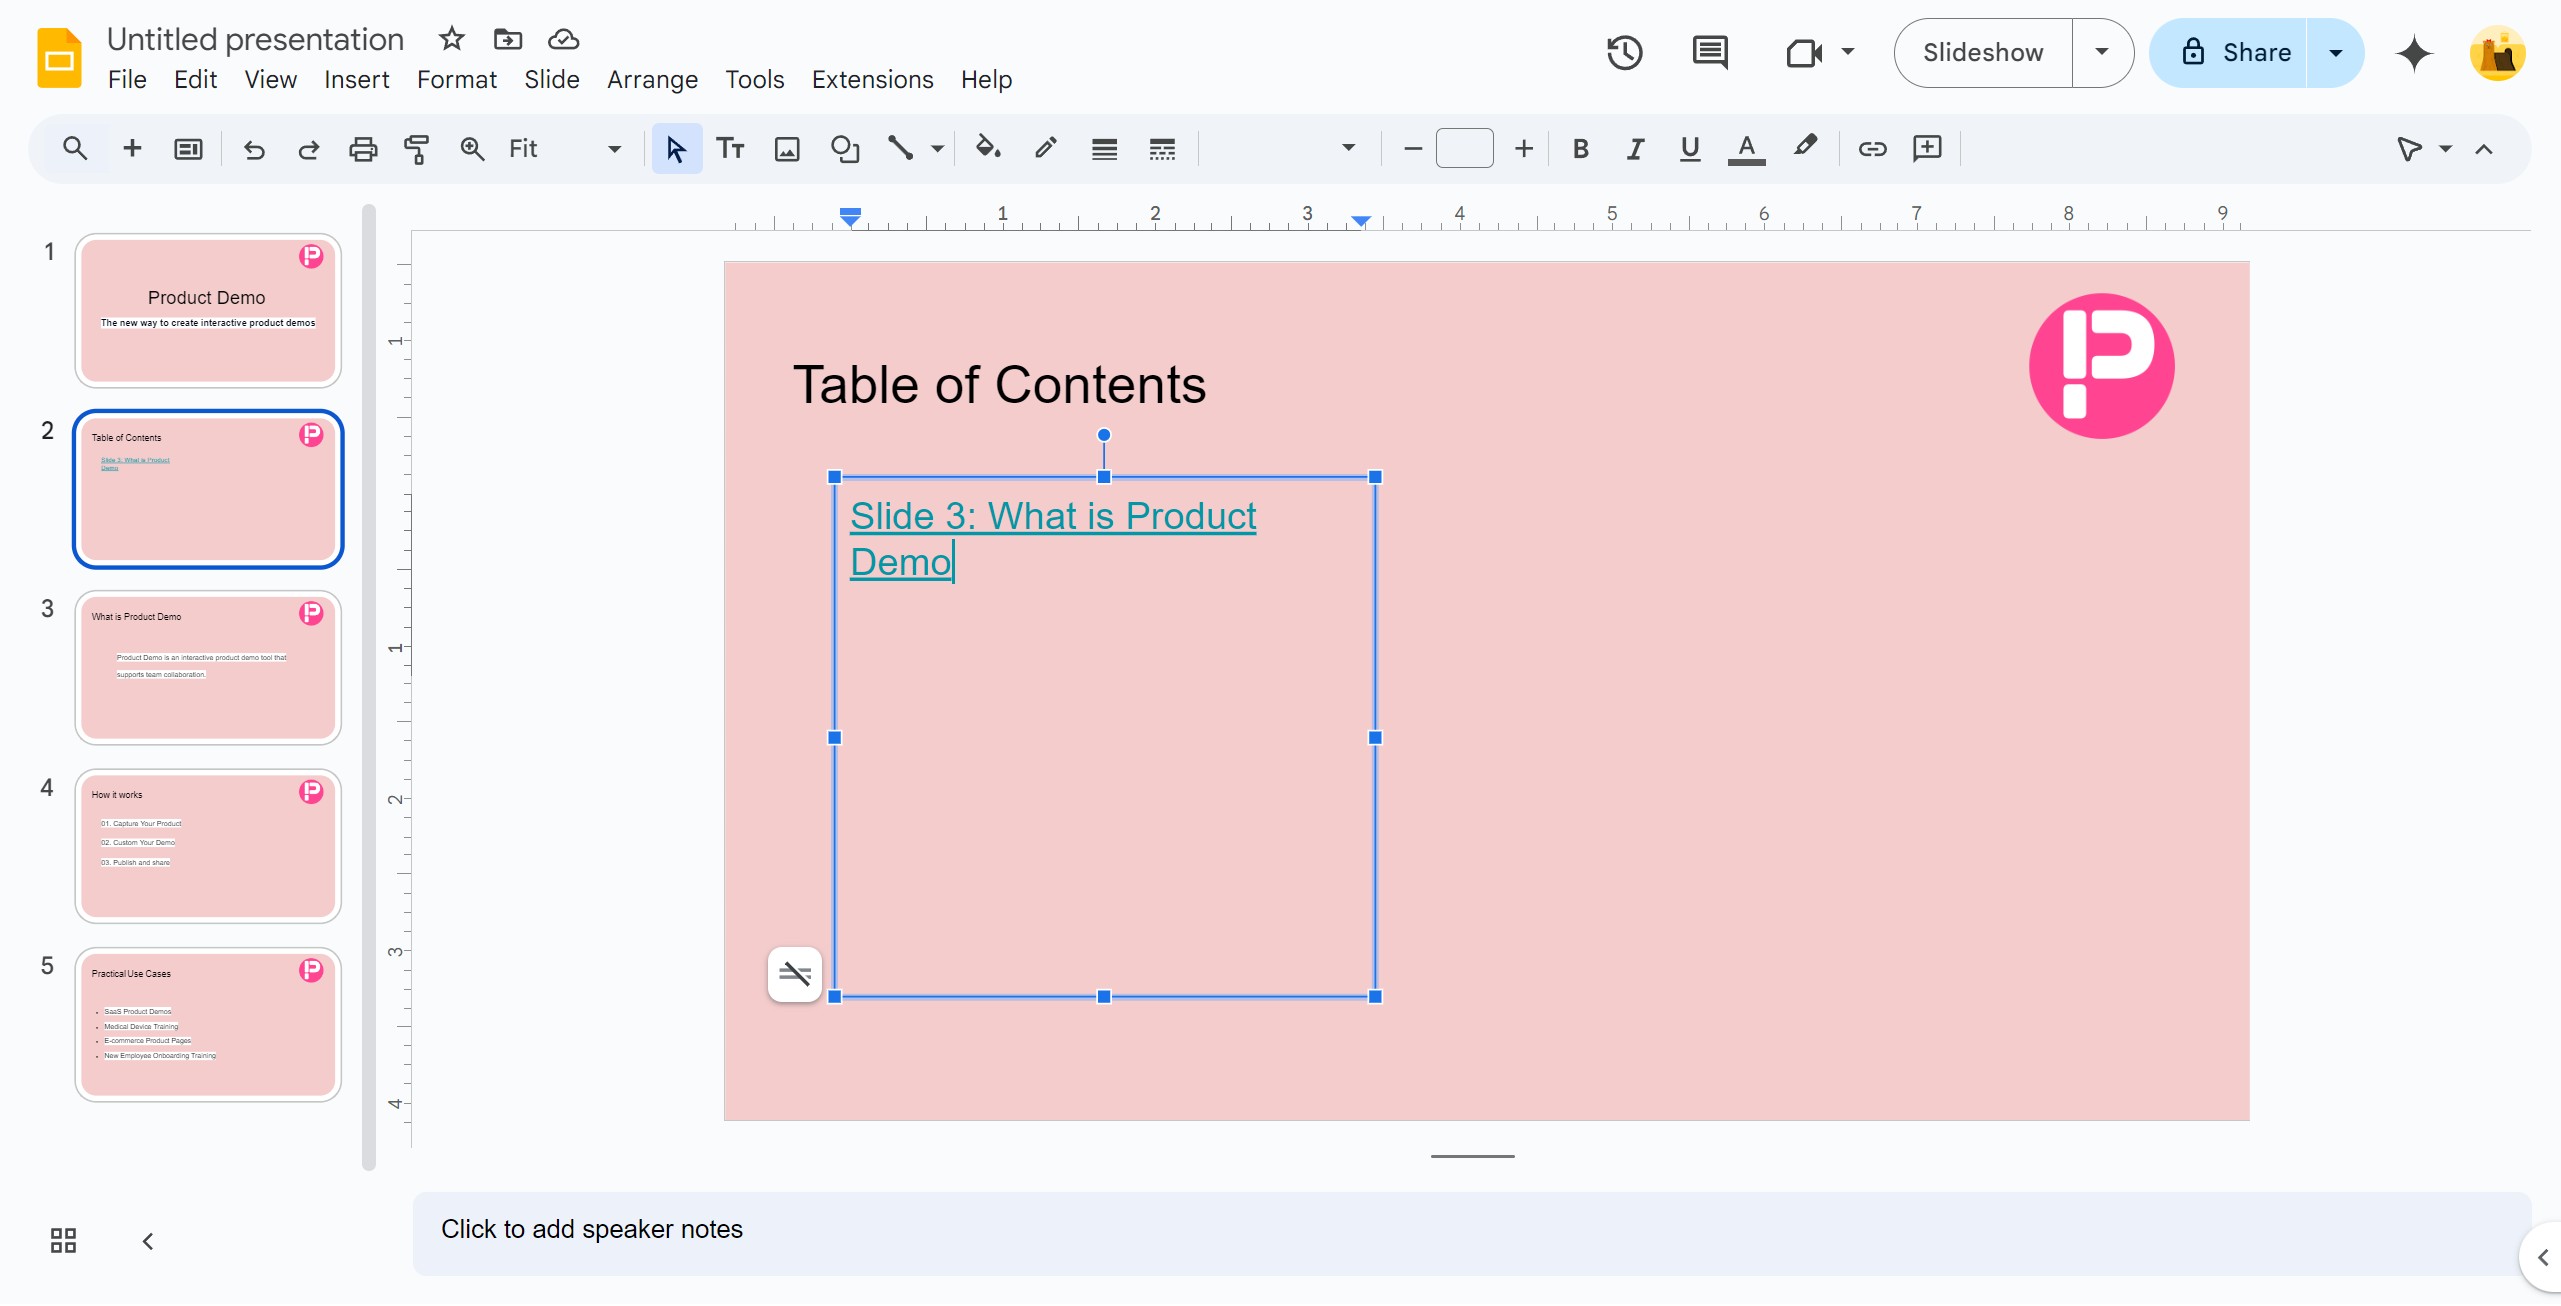Click the font size input field
The image size is (2561, 1306).
coord(1465,149)
